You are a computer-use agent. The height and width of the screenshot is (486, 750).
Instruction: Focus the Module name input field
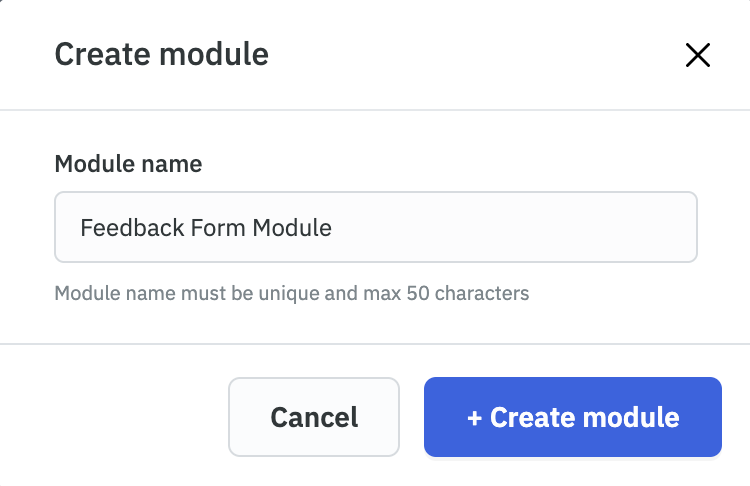click(x=375, y=227)
